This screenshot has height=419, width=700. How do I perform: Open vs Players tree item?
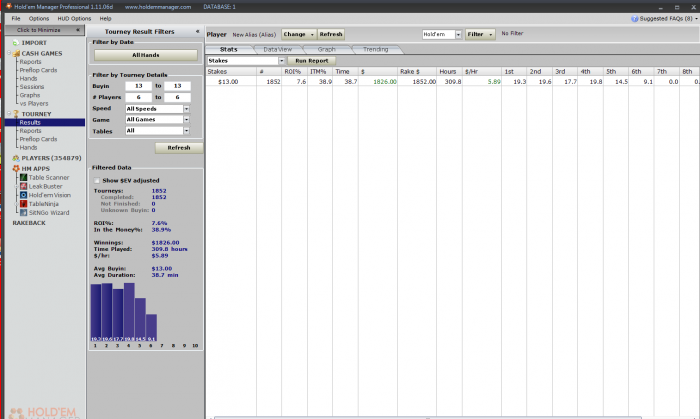click(x=34, y=104)
